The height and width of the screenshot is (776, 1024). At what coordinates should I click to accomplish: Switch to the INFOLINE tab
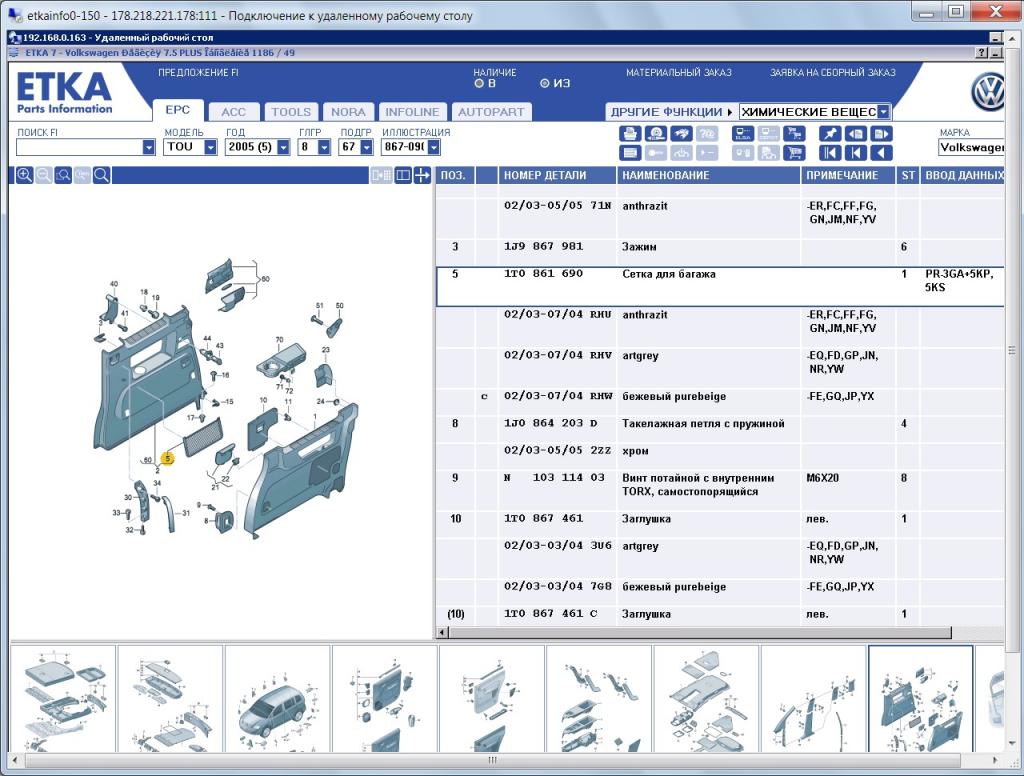click(412, 112)
